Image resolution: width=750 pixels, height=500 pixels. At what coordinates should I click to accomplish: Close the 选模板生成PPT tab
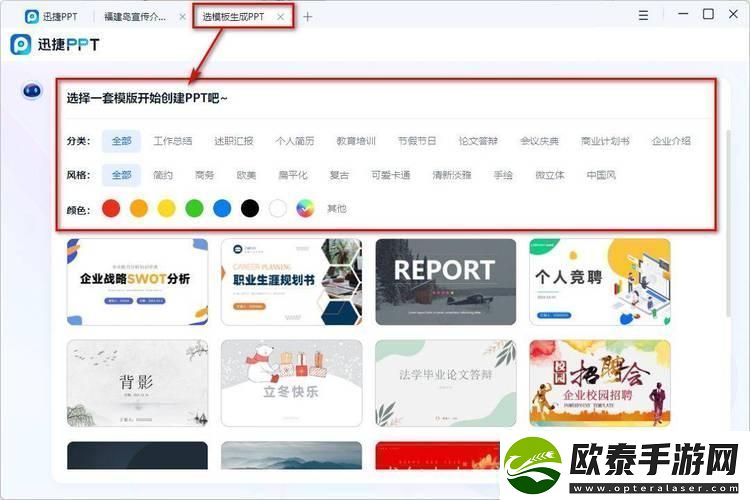(281, 17)
